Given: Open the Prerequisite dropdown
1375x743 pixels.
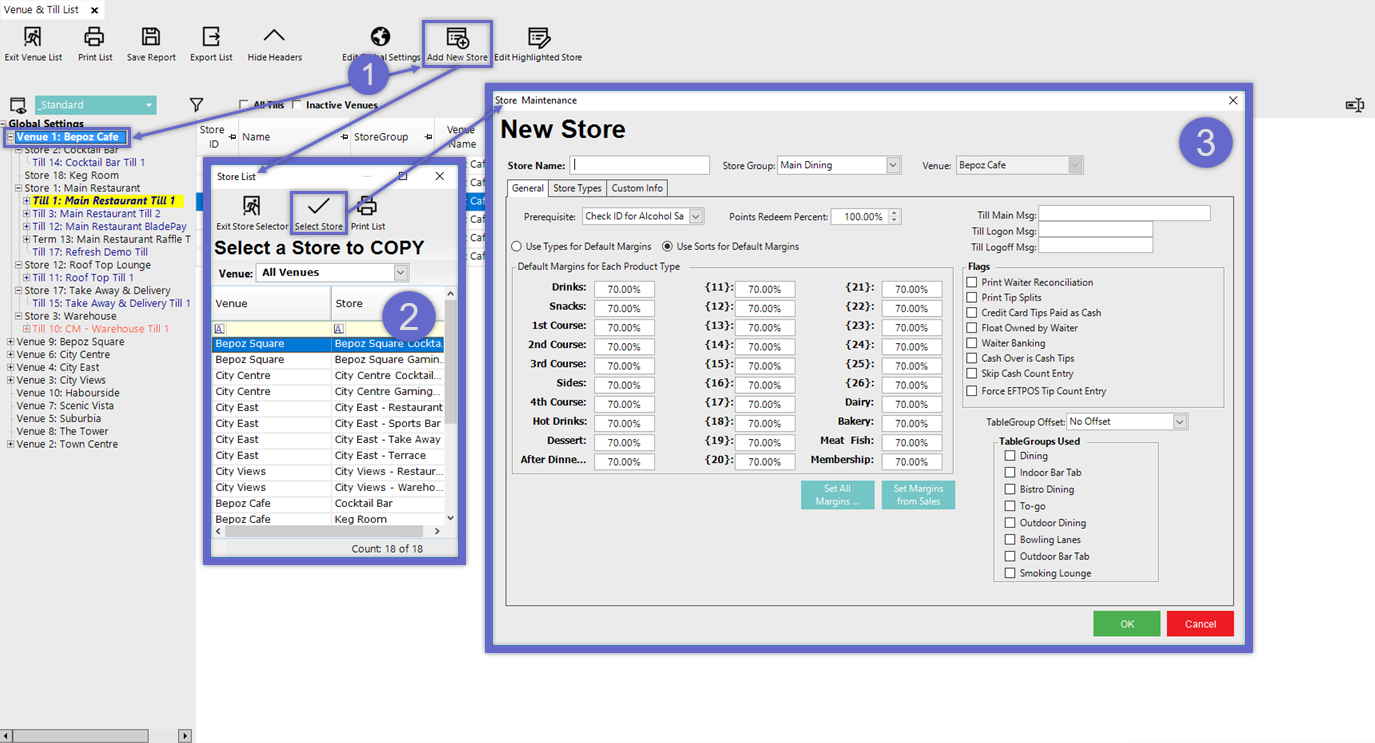Looking at the screenshot, I should pyautogui.click(x=696, y=216).
